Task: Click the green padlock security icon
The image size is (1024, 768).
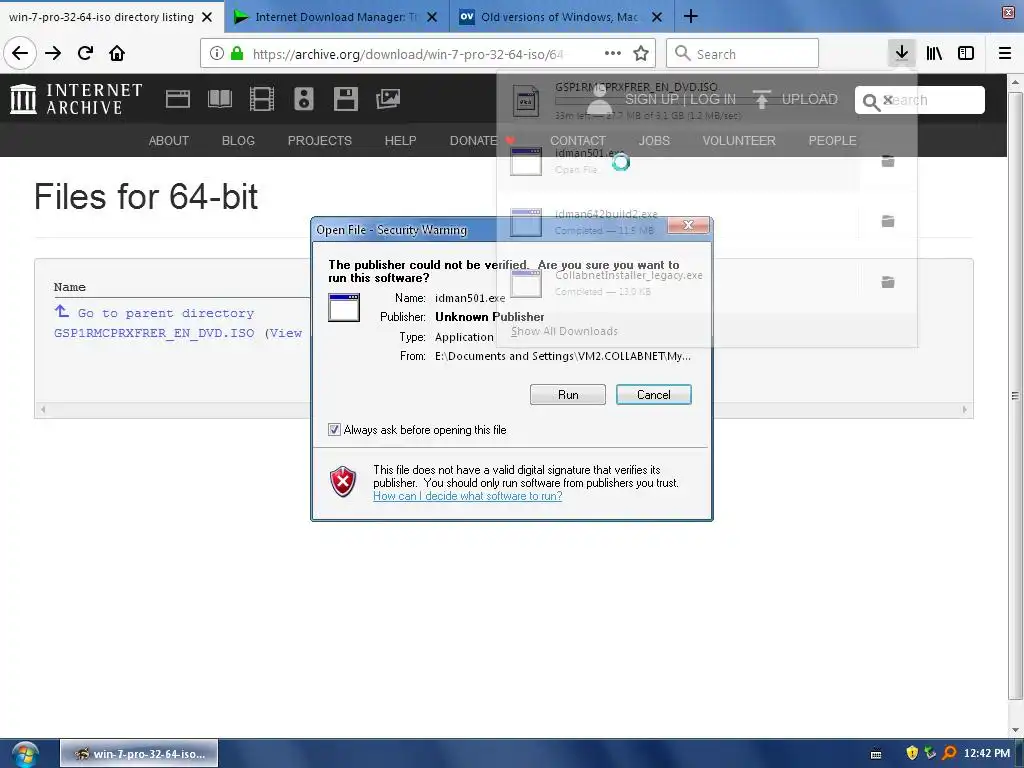Action: 238,54
